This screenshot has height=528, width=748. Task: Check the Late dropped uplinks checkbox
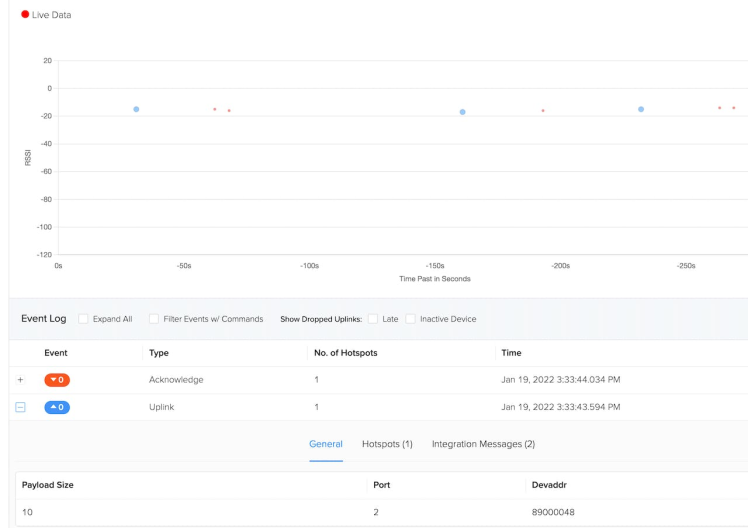(373, 319)
